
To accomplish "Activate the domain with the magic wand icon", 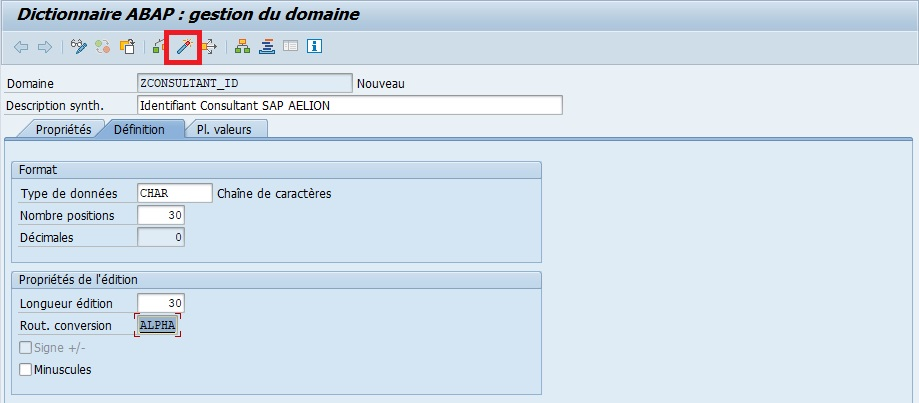I will 183,47.
